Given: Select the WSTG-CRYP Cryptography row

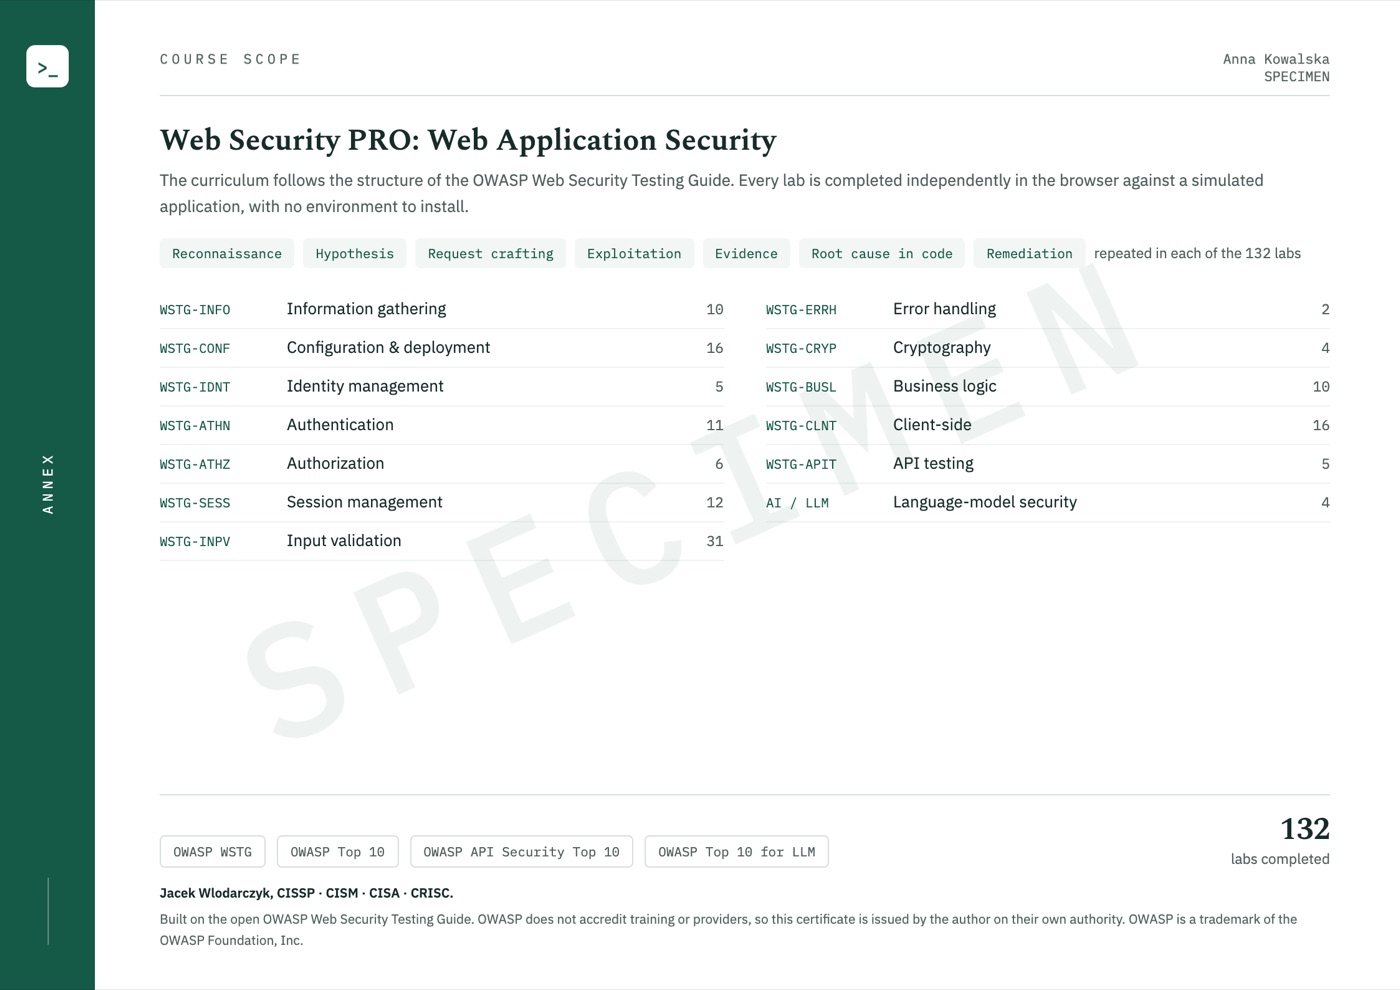Looking at the screenshot, I should click(x=1048, y=348).
